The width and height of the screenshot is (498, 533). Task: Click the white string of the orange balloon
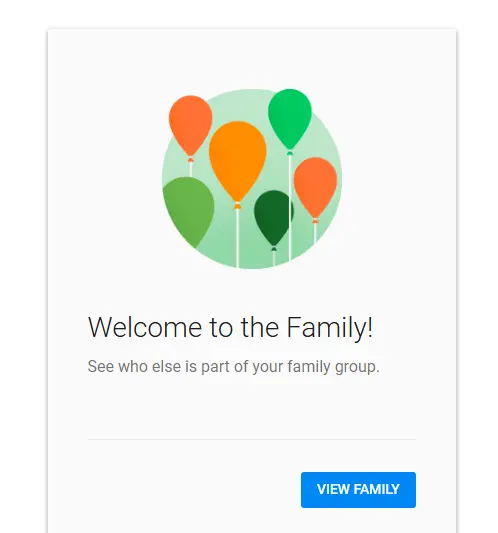[x=238, y=238]
